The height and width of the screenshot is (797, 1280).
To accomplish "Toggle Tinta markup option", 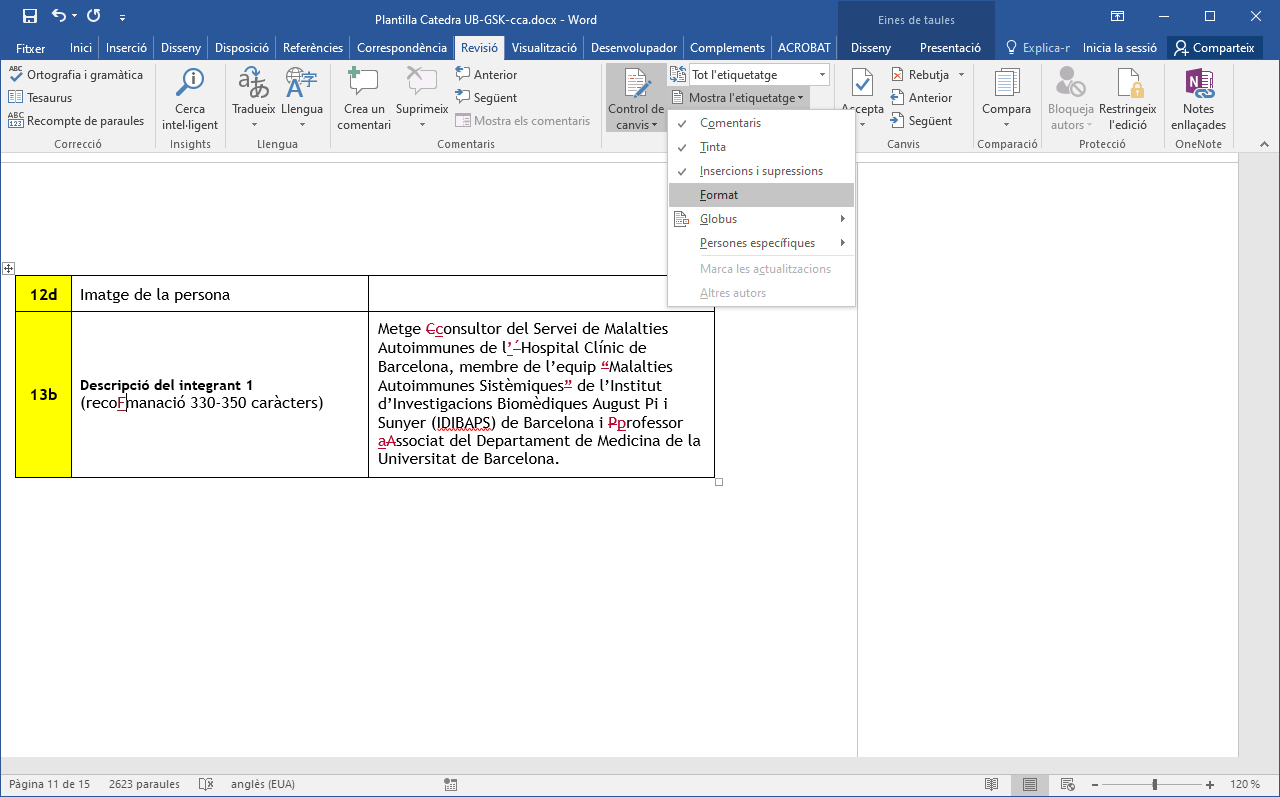I will click(x=713, y=147).
